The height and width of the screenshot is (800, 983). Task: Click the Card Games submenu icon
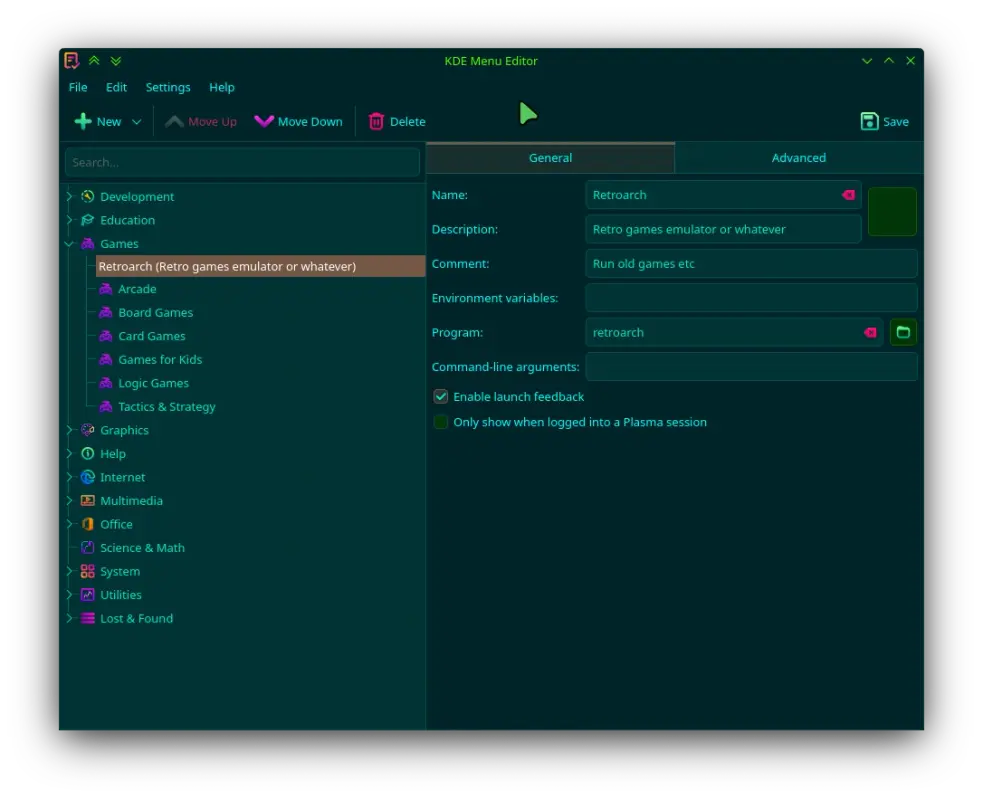click(x=106, y=336)
